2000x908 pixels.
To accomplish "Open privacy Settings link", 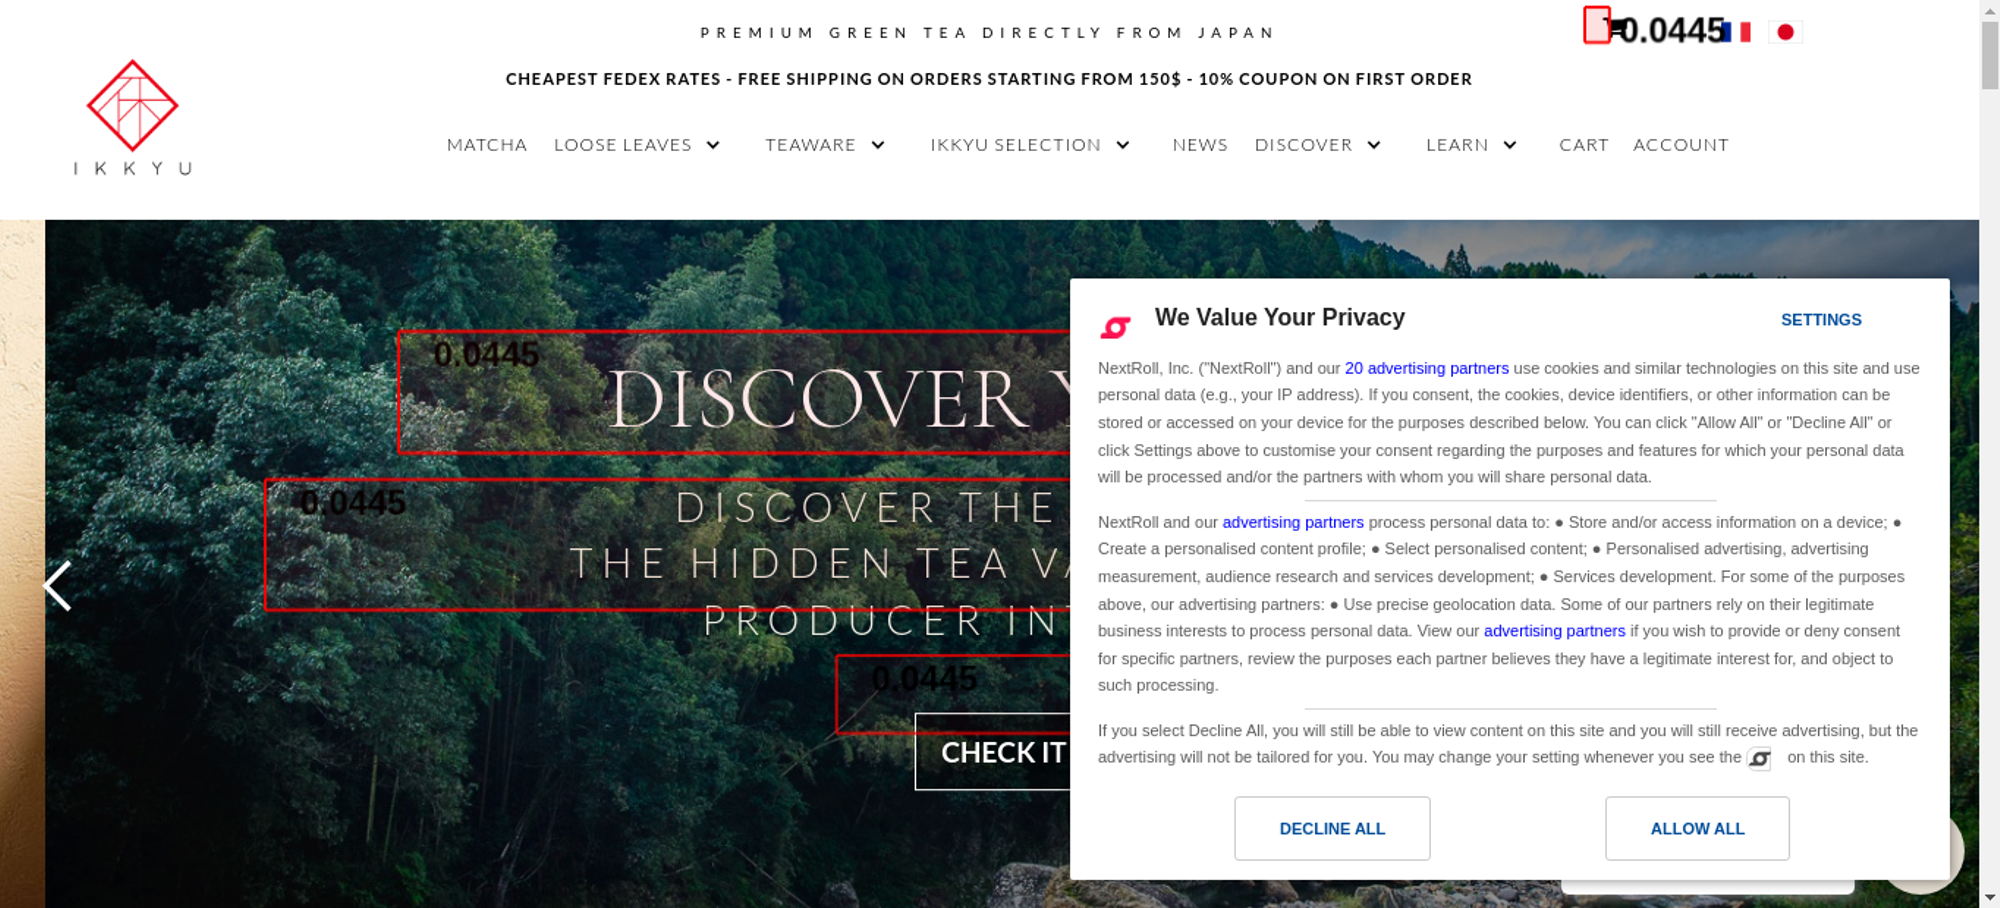I will (1821, 320).
